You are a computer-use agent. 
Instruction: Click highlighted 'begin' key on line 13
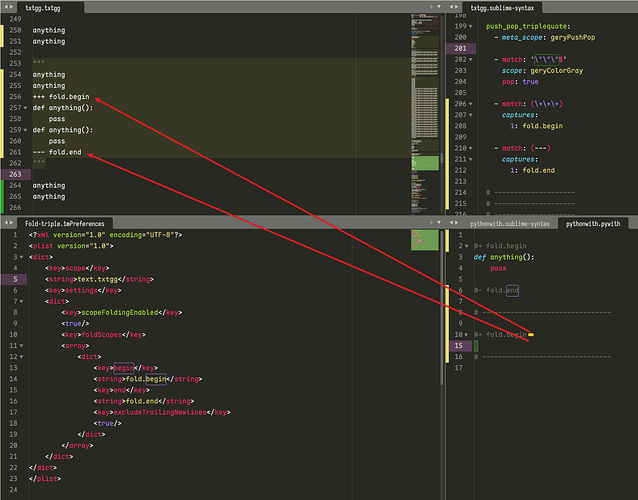124,368
